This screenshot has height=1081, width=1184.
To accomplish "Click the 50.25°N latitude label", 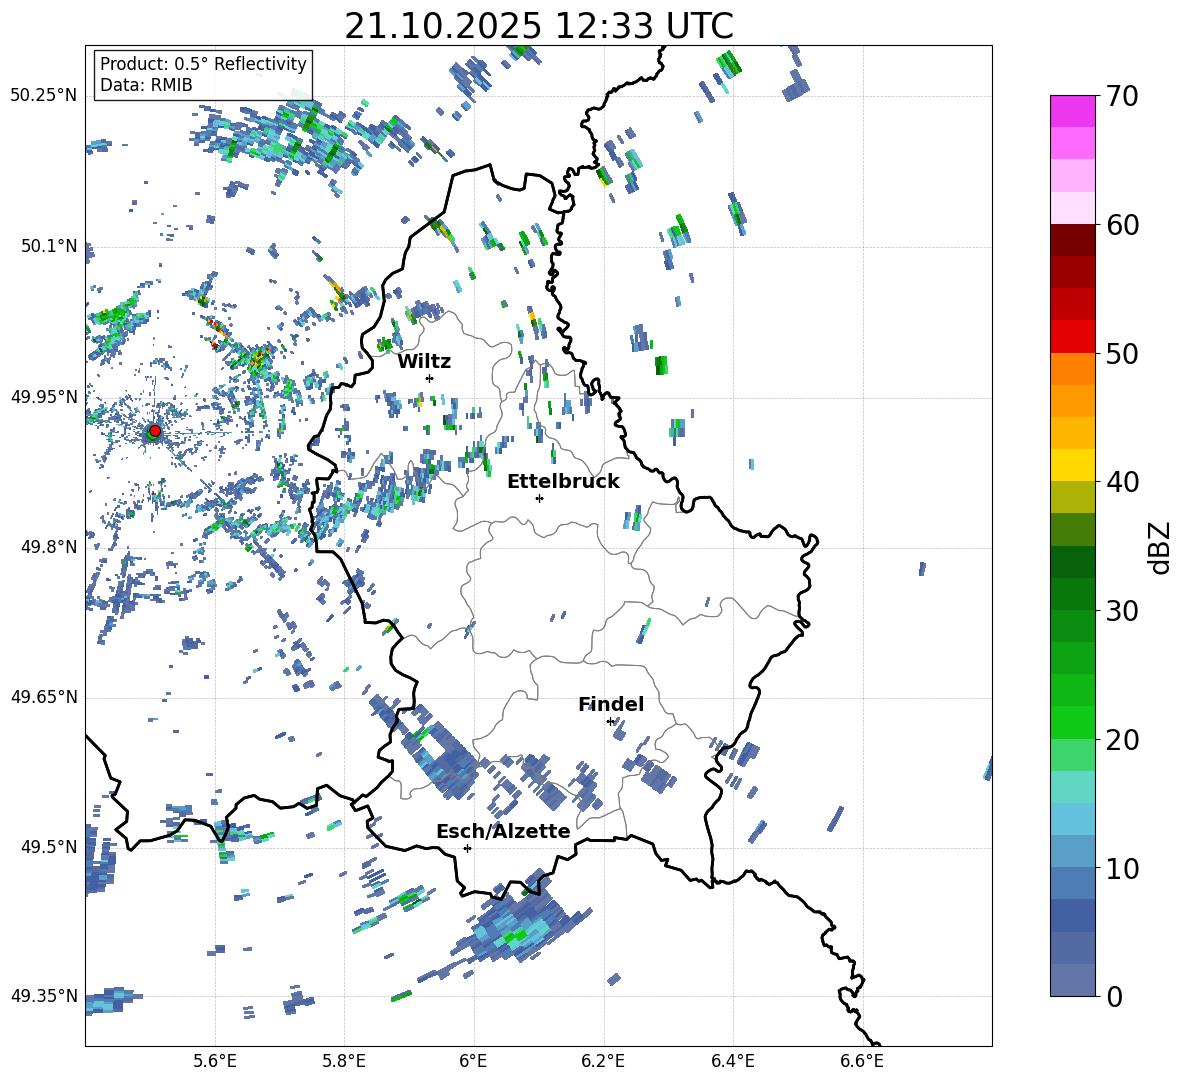I will pyautogui.click(x=44, y=95).
